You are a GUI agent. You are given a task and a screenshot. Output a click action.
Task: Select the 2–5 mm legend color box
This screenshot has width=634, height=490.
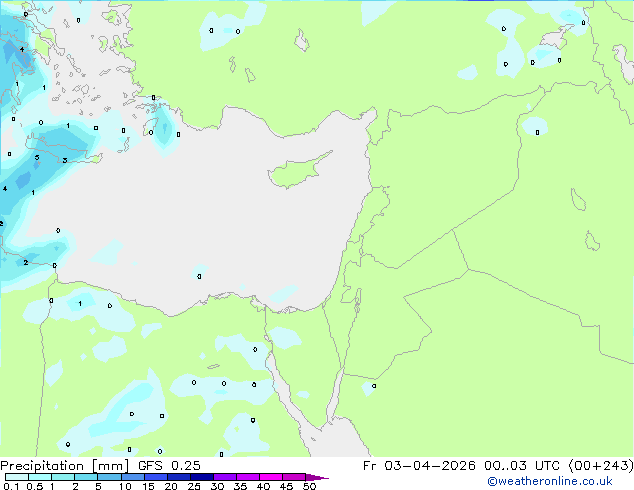point(86,477)
